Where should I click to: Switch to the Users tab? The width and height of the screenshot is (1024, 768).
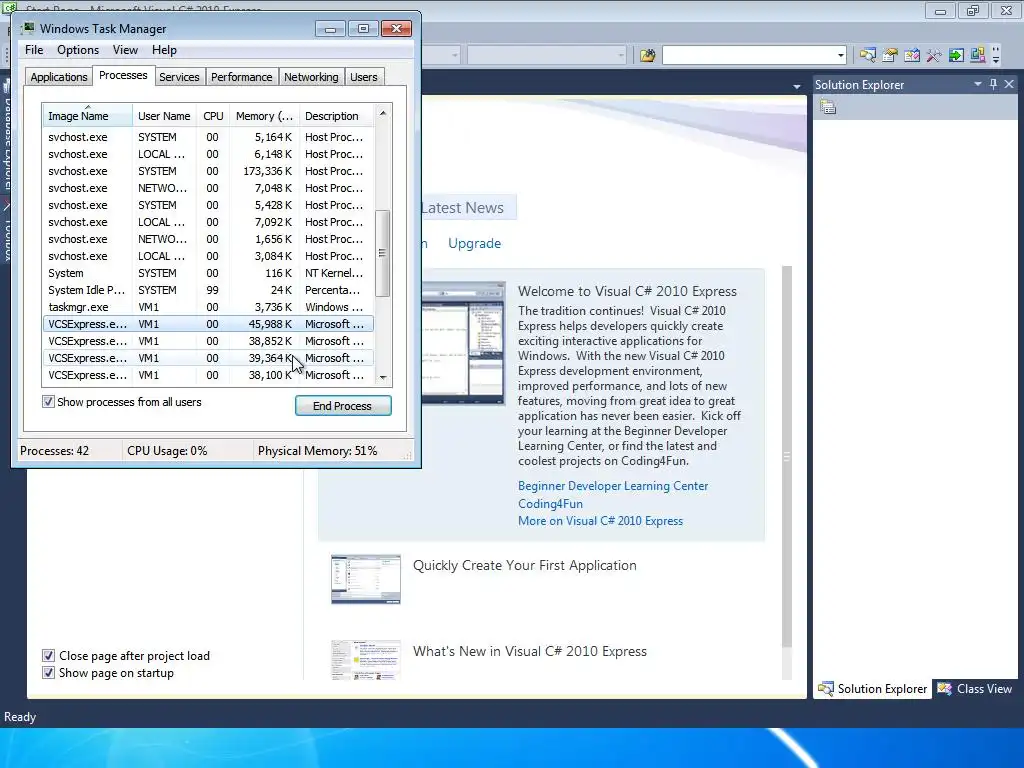364,77
